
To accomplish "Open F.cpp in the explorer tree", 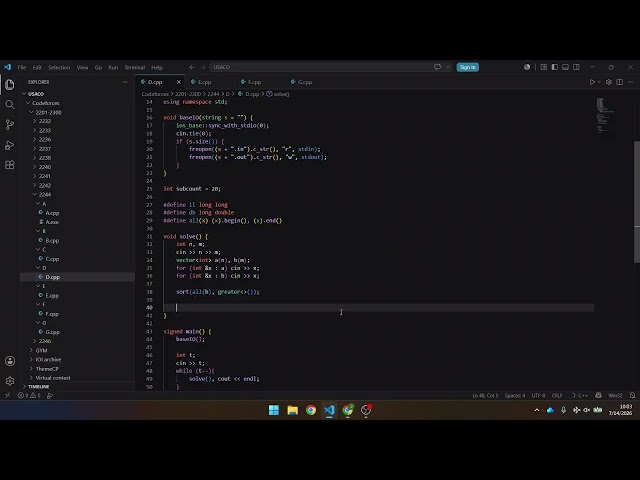I will pyautogui.click(x=52, y=314).
